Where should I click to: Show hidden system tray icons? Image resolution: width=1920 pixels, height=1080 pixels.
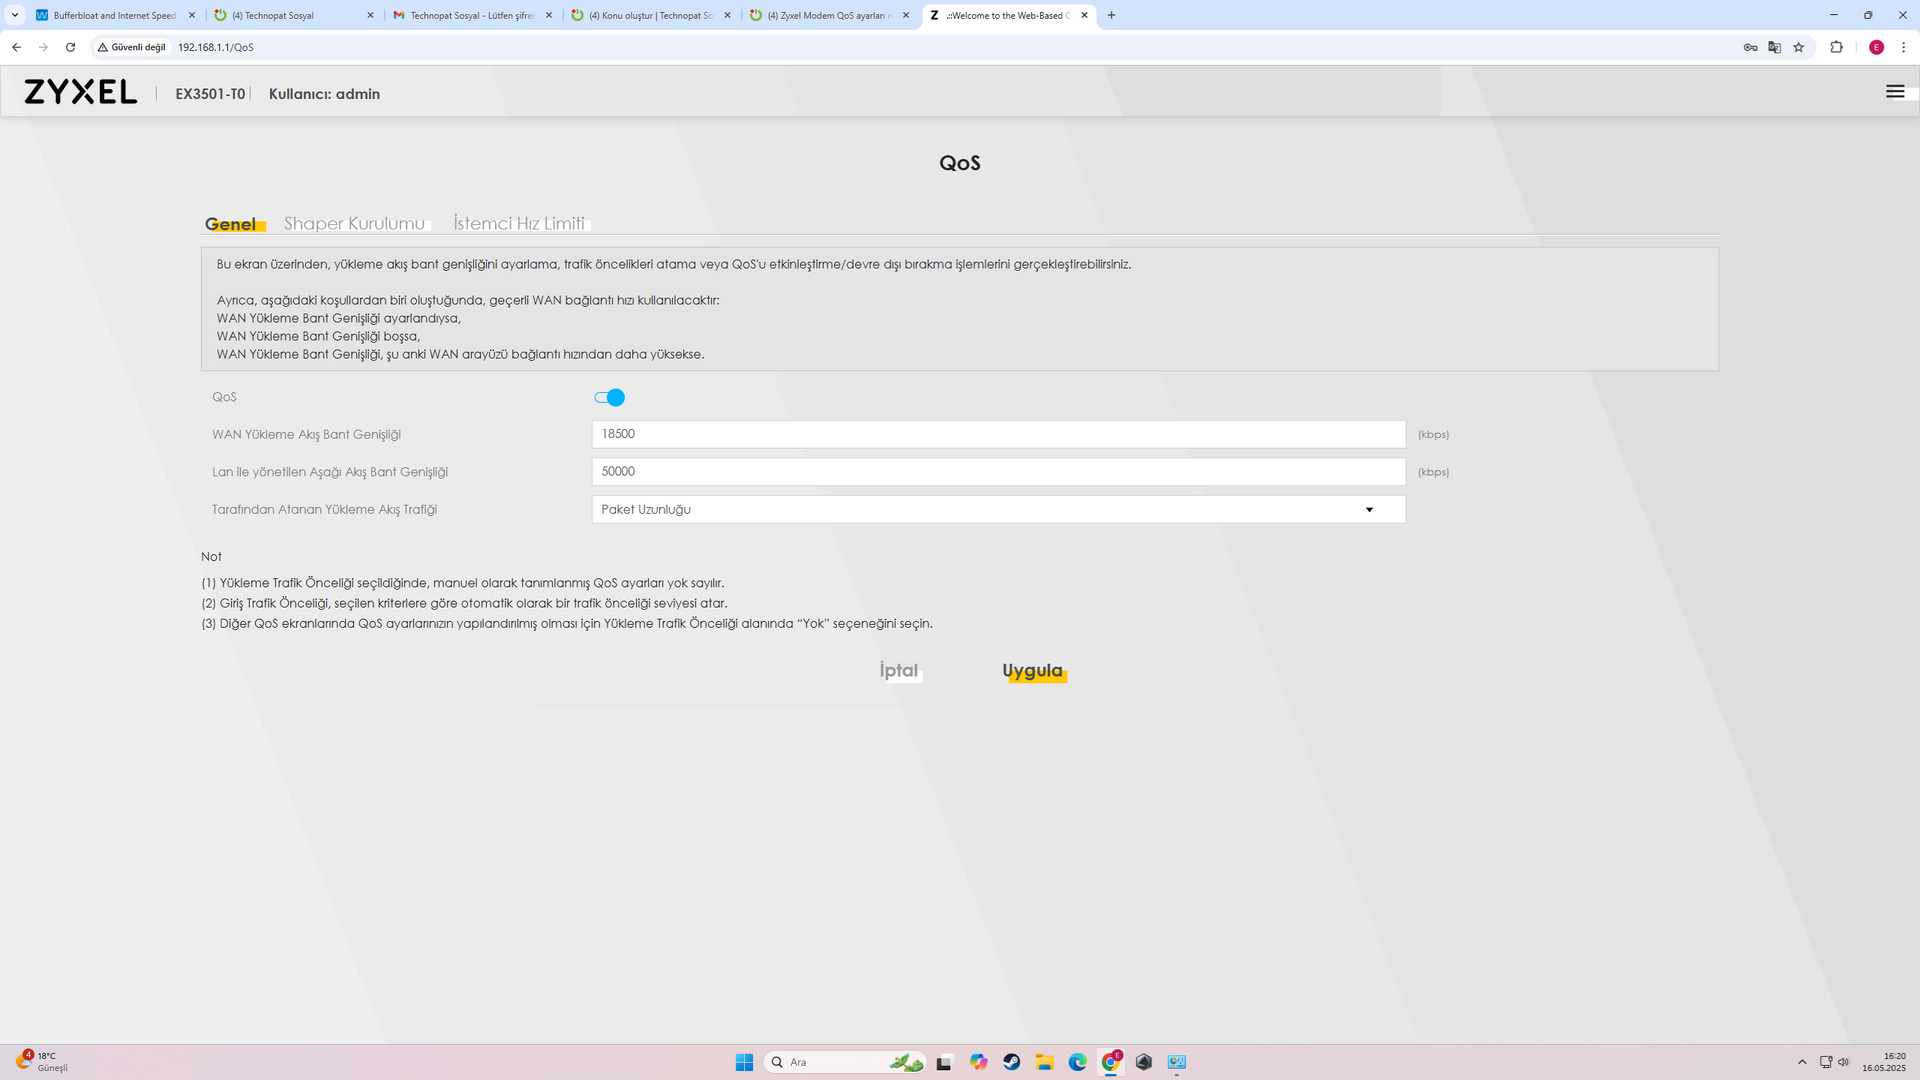(x=1802, y=1062)
